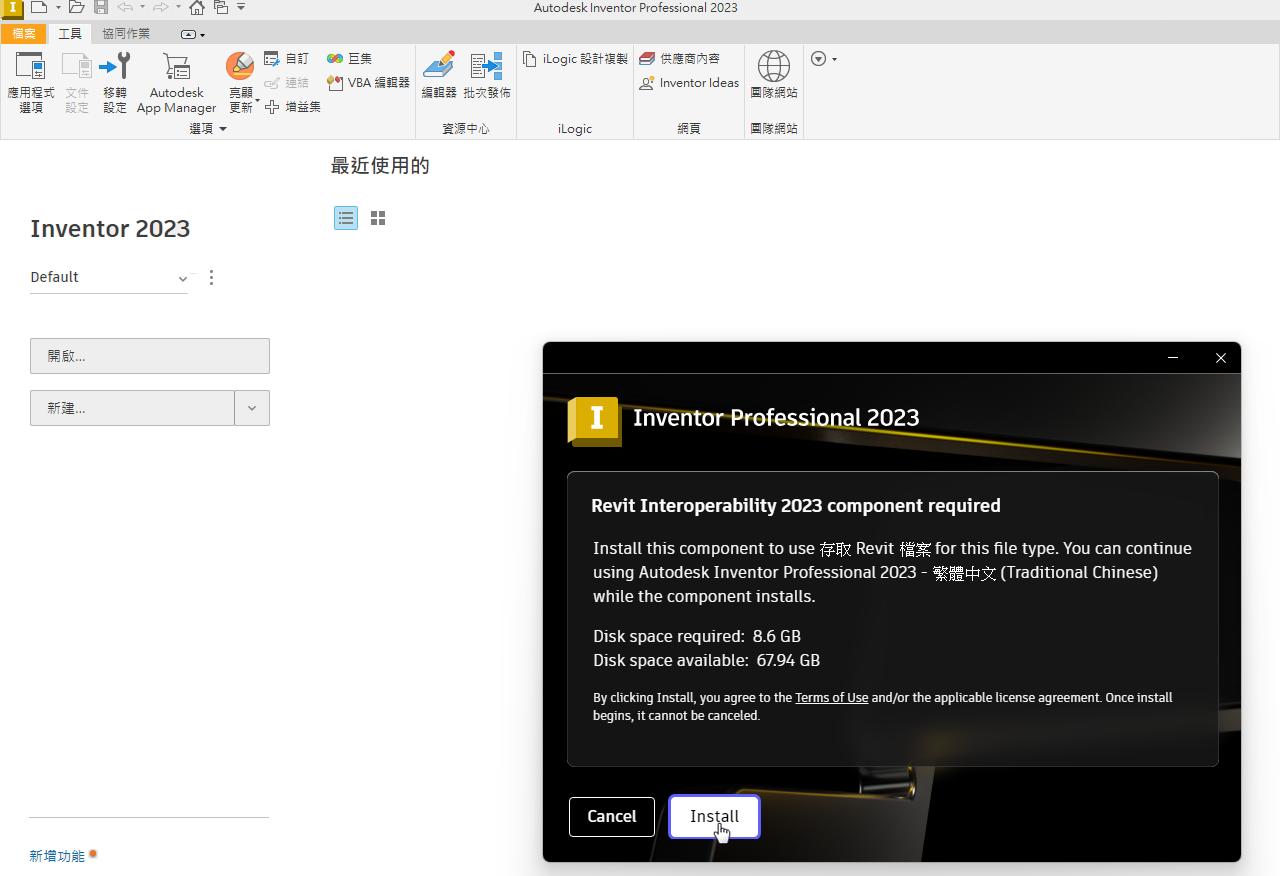
Task: Open 自訂 customize command
Action: click(286, 59)
